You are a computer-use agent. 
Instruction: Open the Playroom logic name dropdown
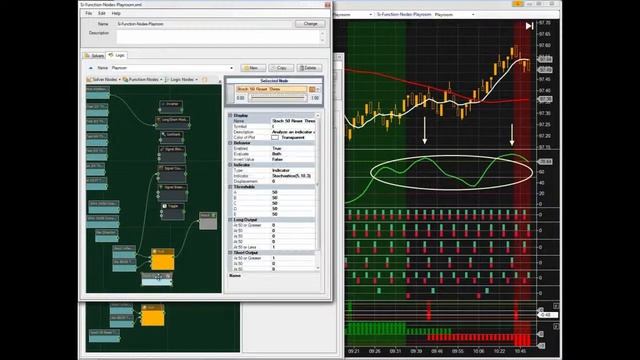(231, 68)
